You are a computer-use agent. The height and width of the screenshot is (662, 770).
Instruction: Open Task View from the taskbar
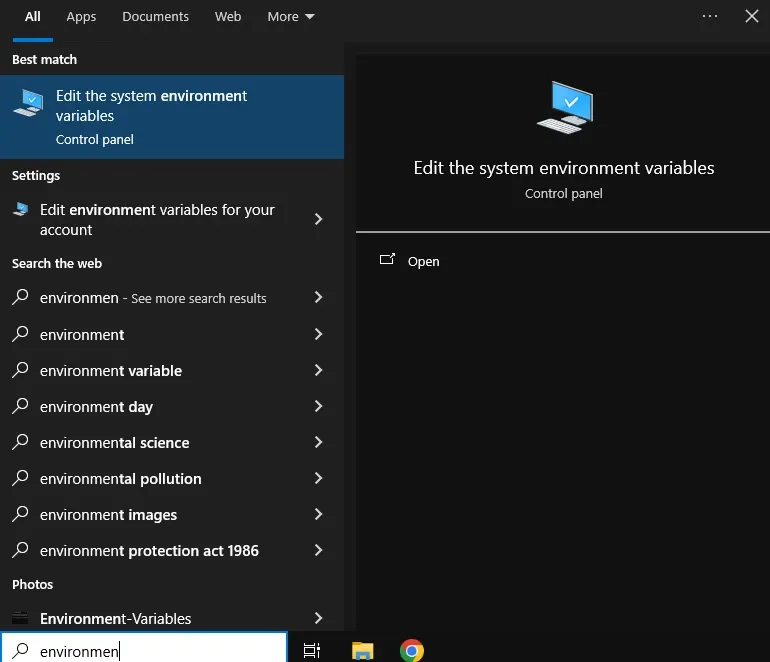312,651
